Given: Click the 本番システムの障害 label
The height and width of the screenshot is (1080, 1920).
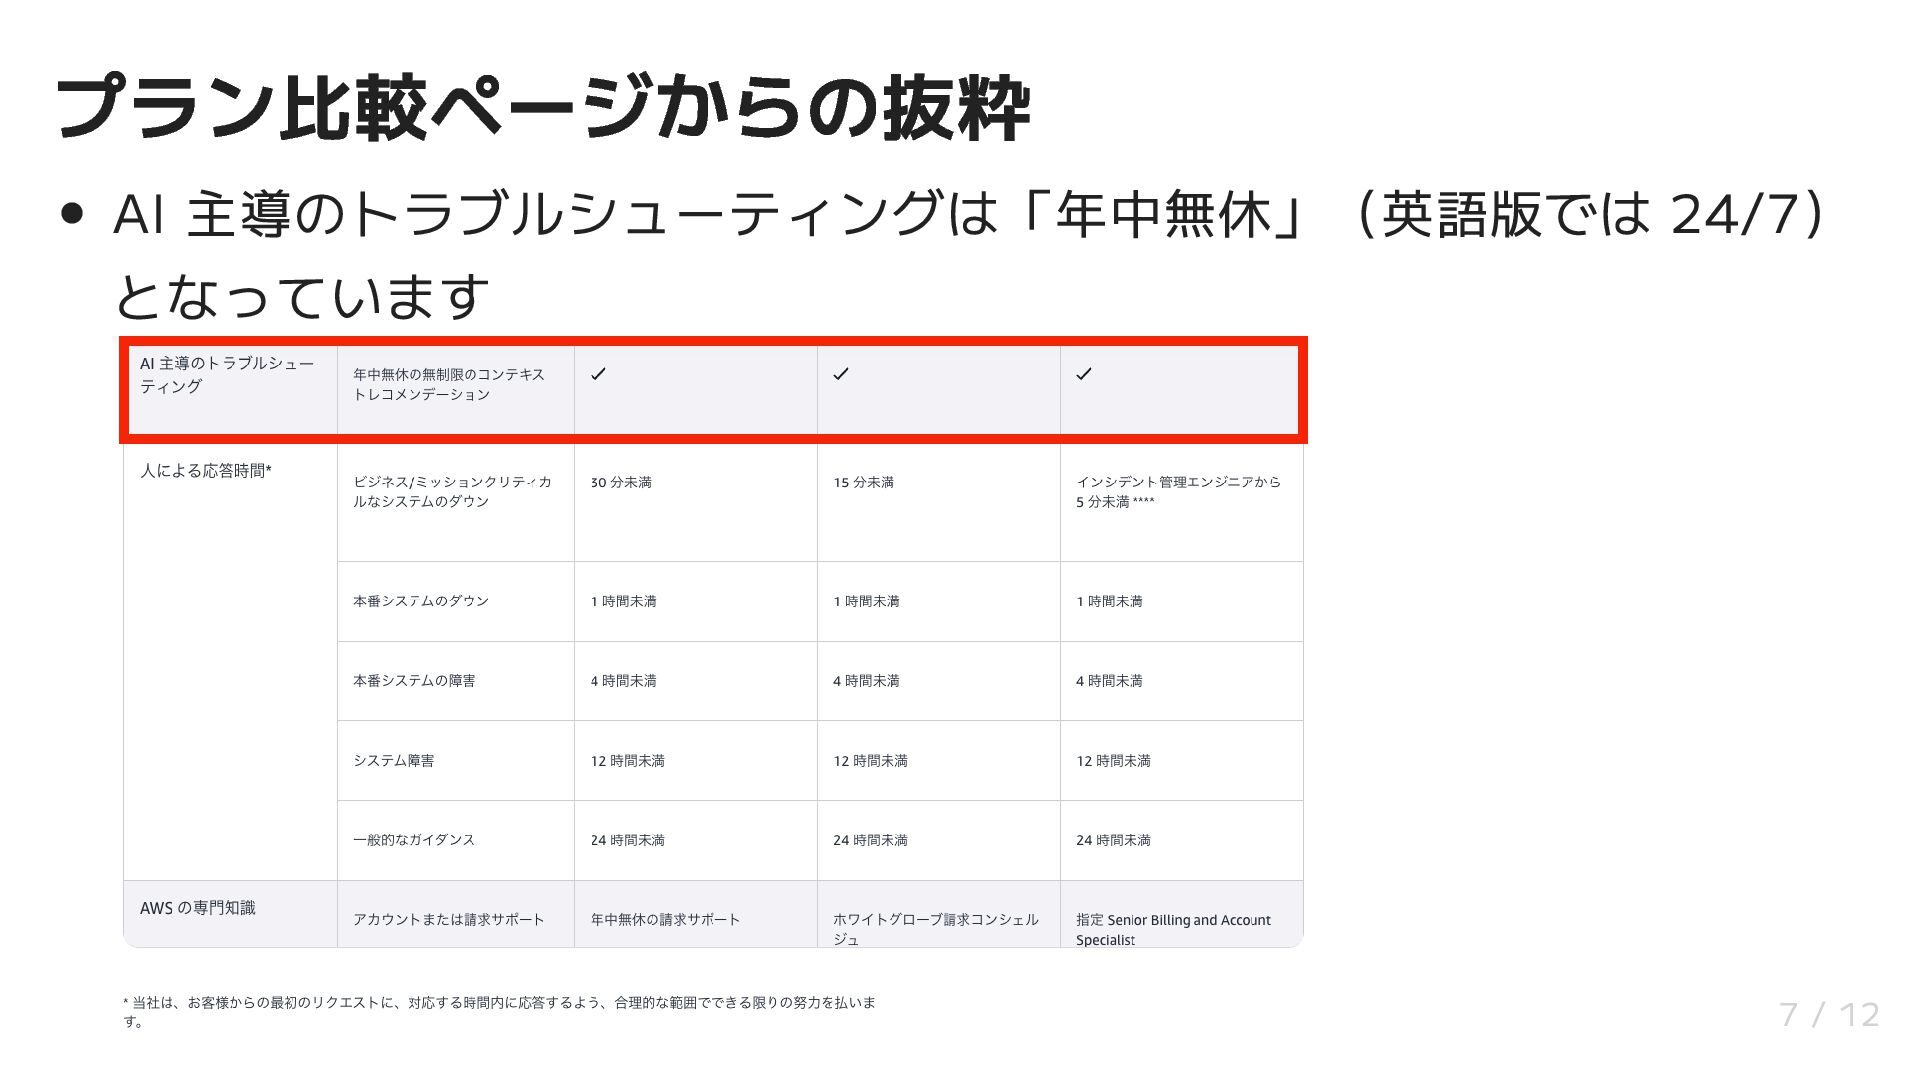Looking at the screenshot, I should pyautogui.click(x=414, y=681).
